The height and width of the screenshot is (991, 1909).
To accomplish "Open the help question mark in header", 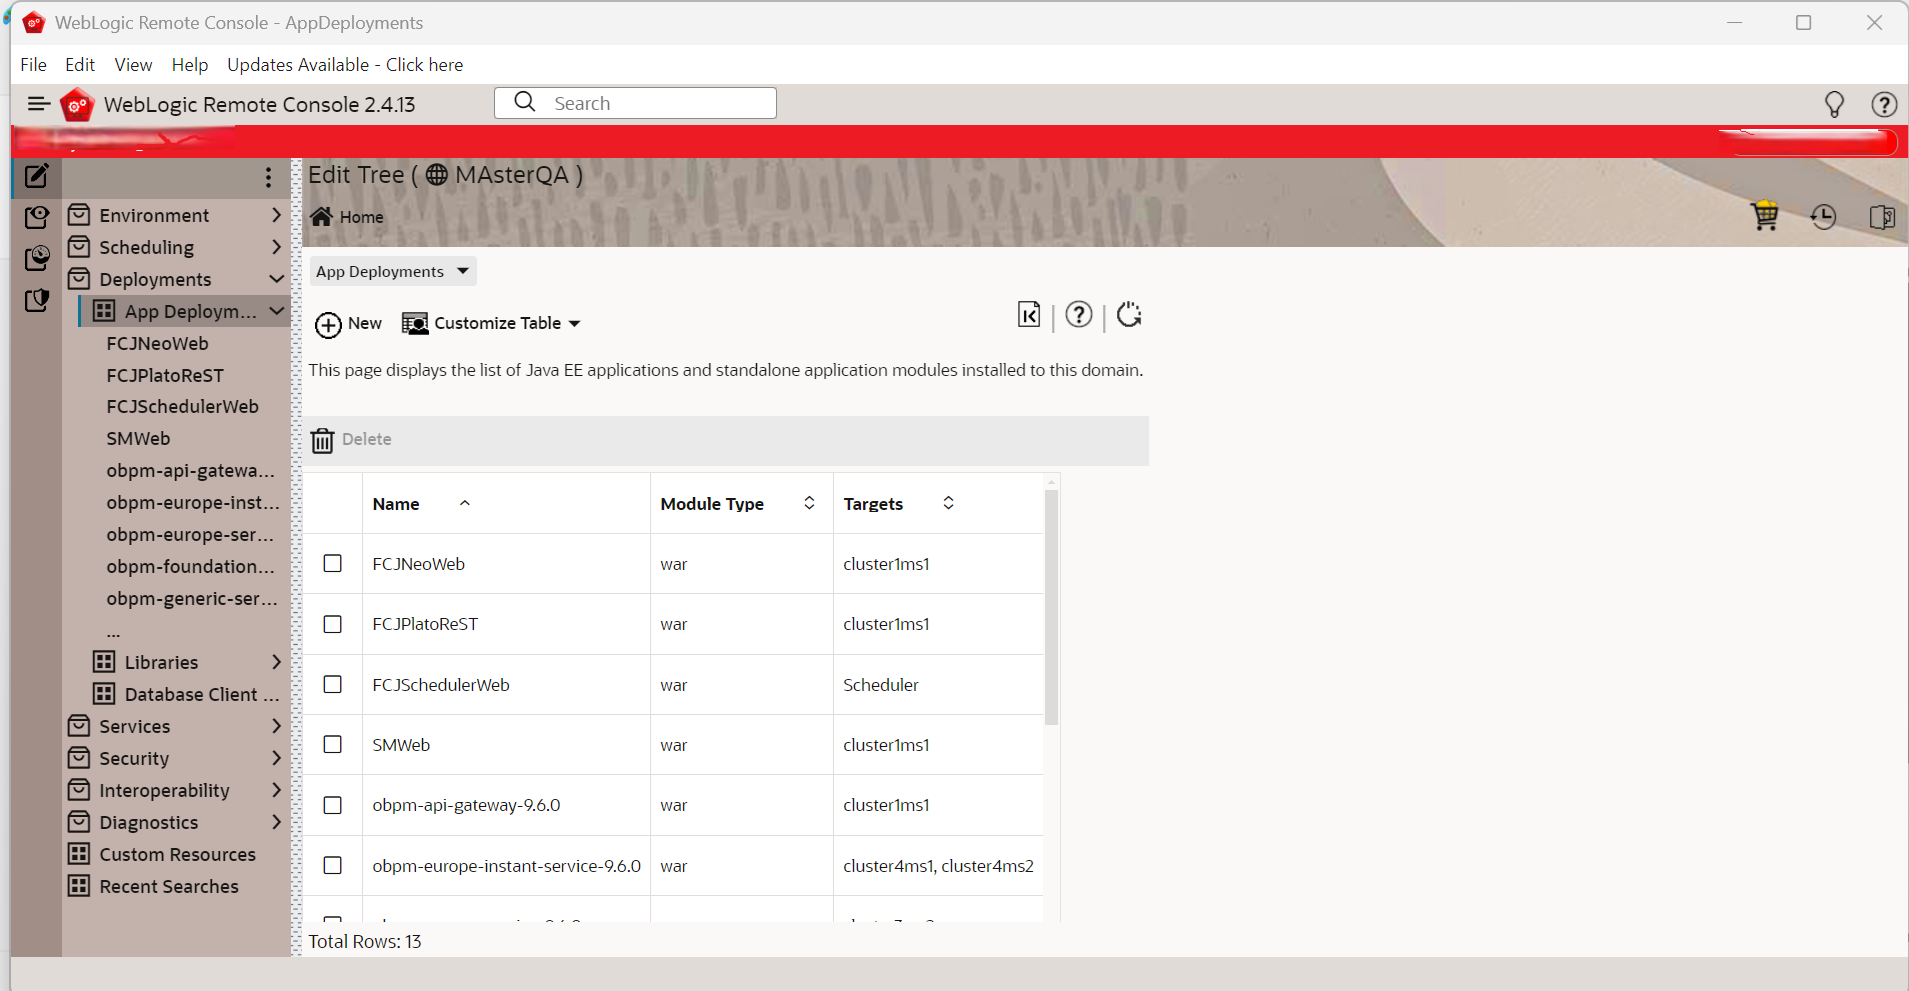I will [x=1884, y=104].
